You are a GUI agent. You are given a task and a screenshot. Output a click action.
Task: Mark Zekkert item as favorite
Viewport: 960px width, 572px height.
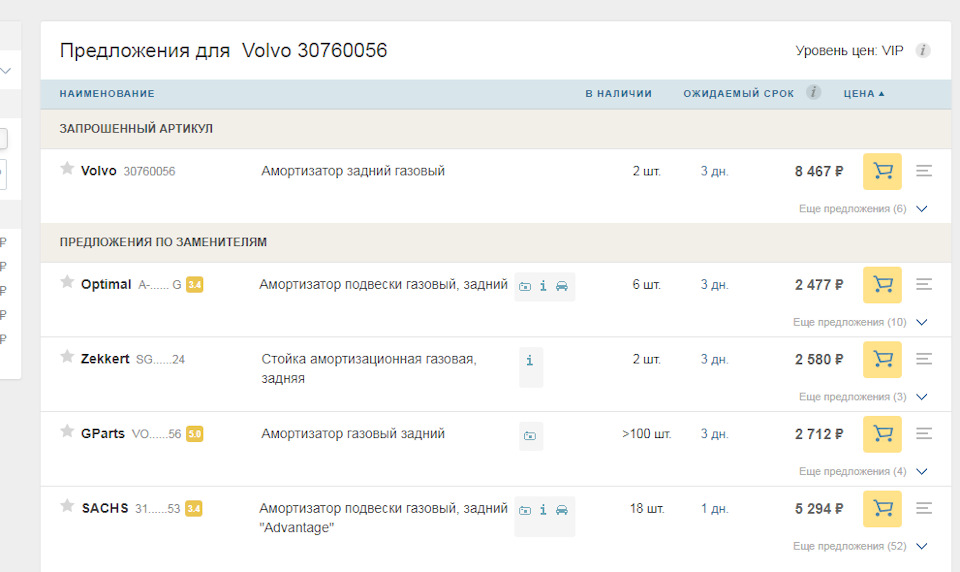pos(67,356)
